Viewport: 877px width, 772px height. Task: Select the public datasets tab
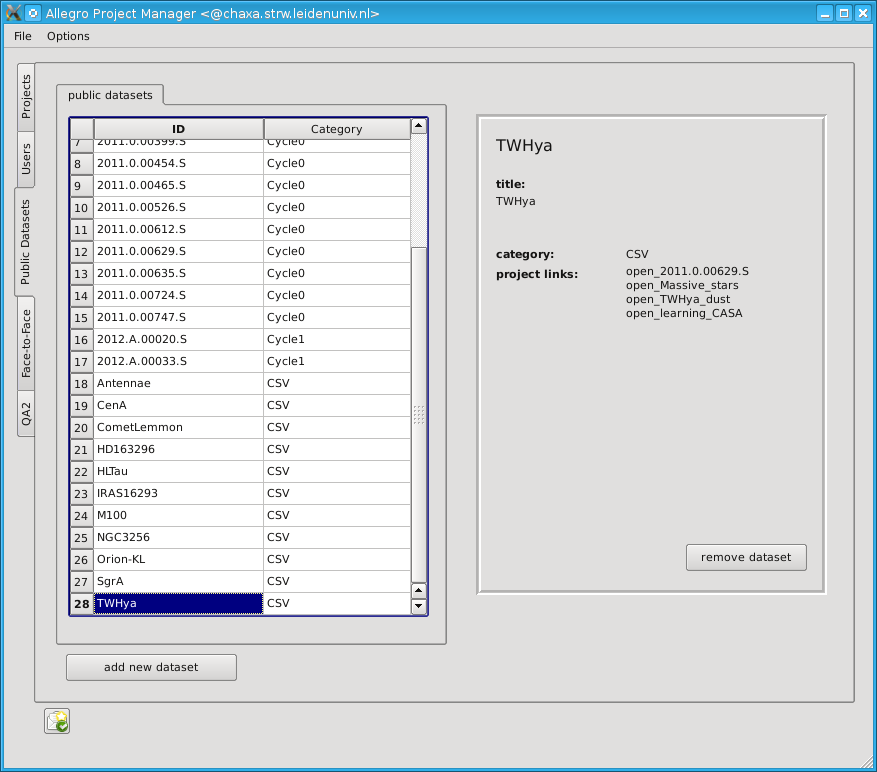point(110,95)
